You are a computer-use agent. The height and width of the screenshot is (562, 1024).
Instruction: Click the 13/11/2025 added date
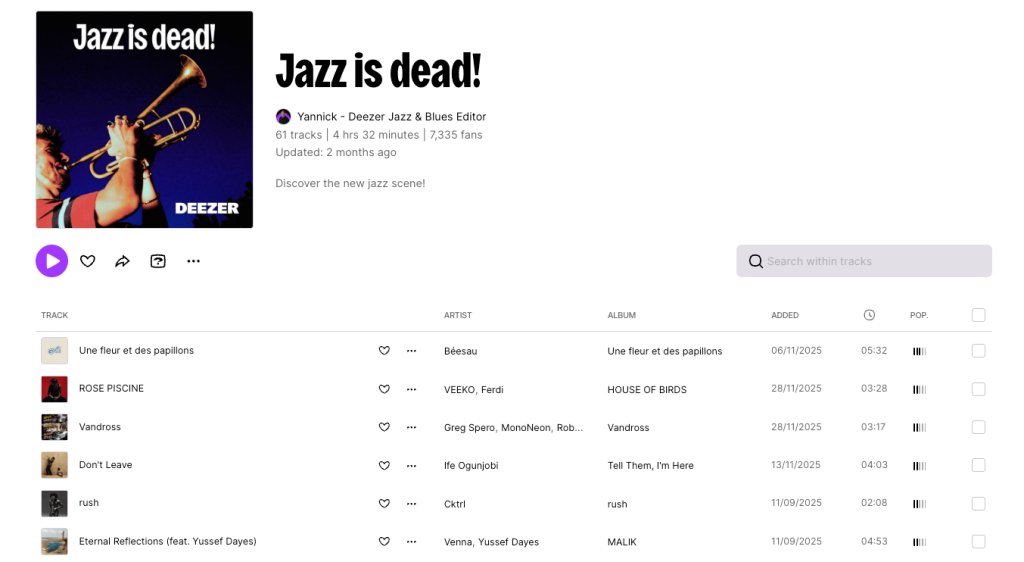(x=795, y=465)
